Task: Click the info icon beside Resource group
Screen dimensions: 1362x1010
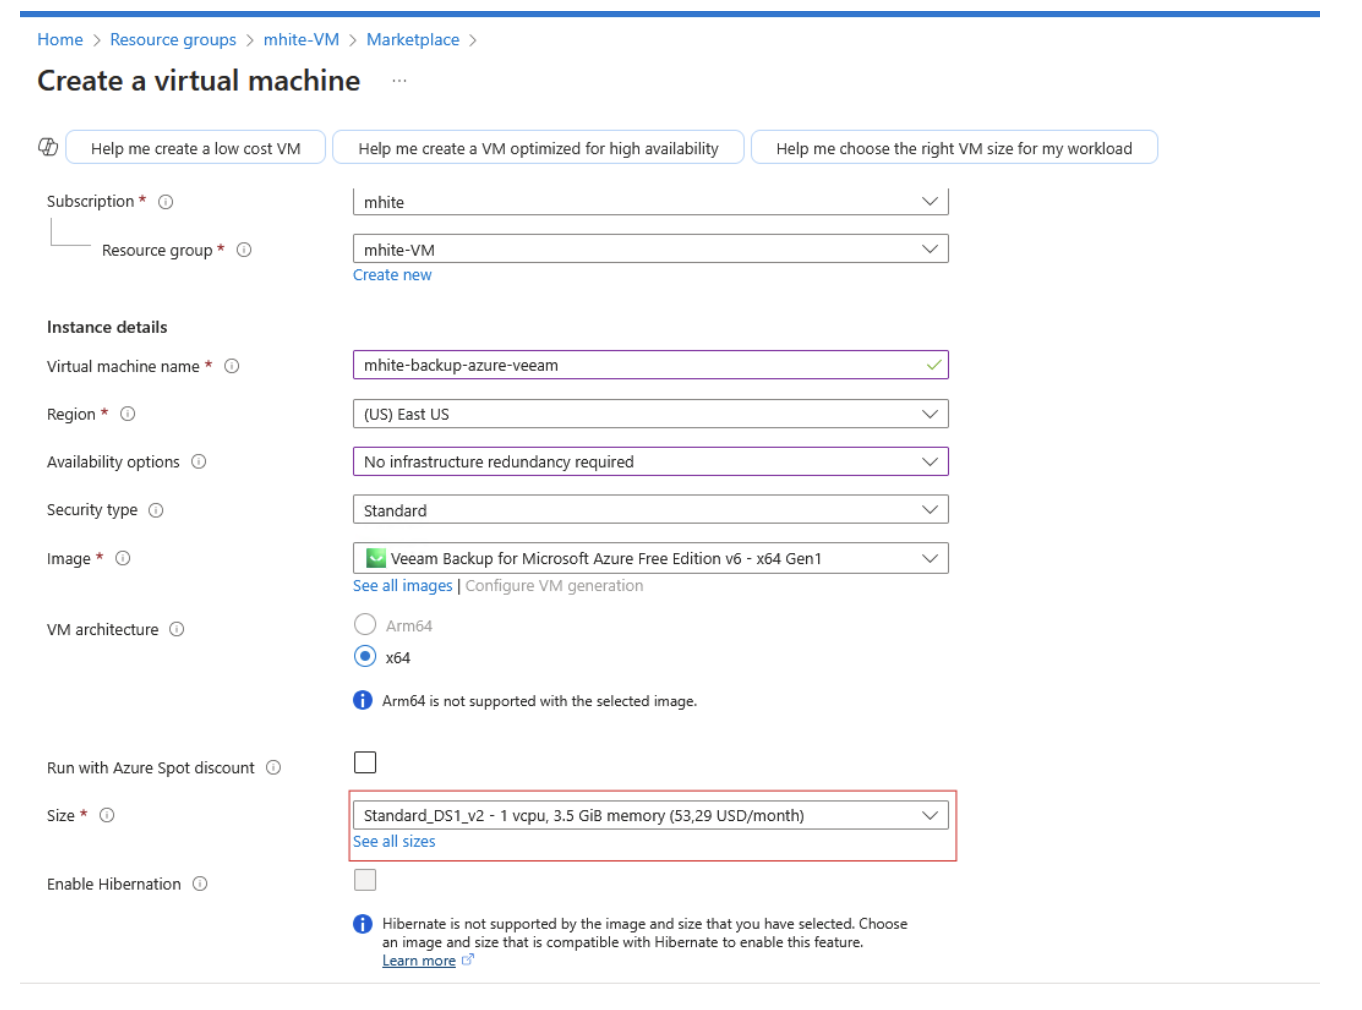Action: (x=244, y=250)
